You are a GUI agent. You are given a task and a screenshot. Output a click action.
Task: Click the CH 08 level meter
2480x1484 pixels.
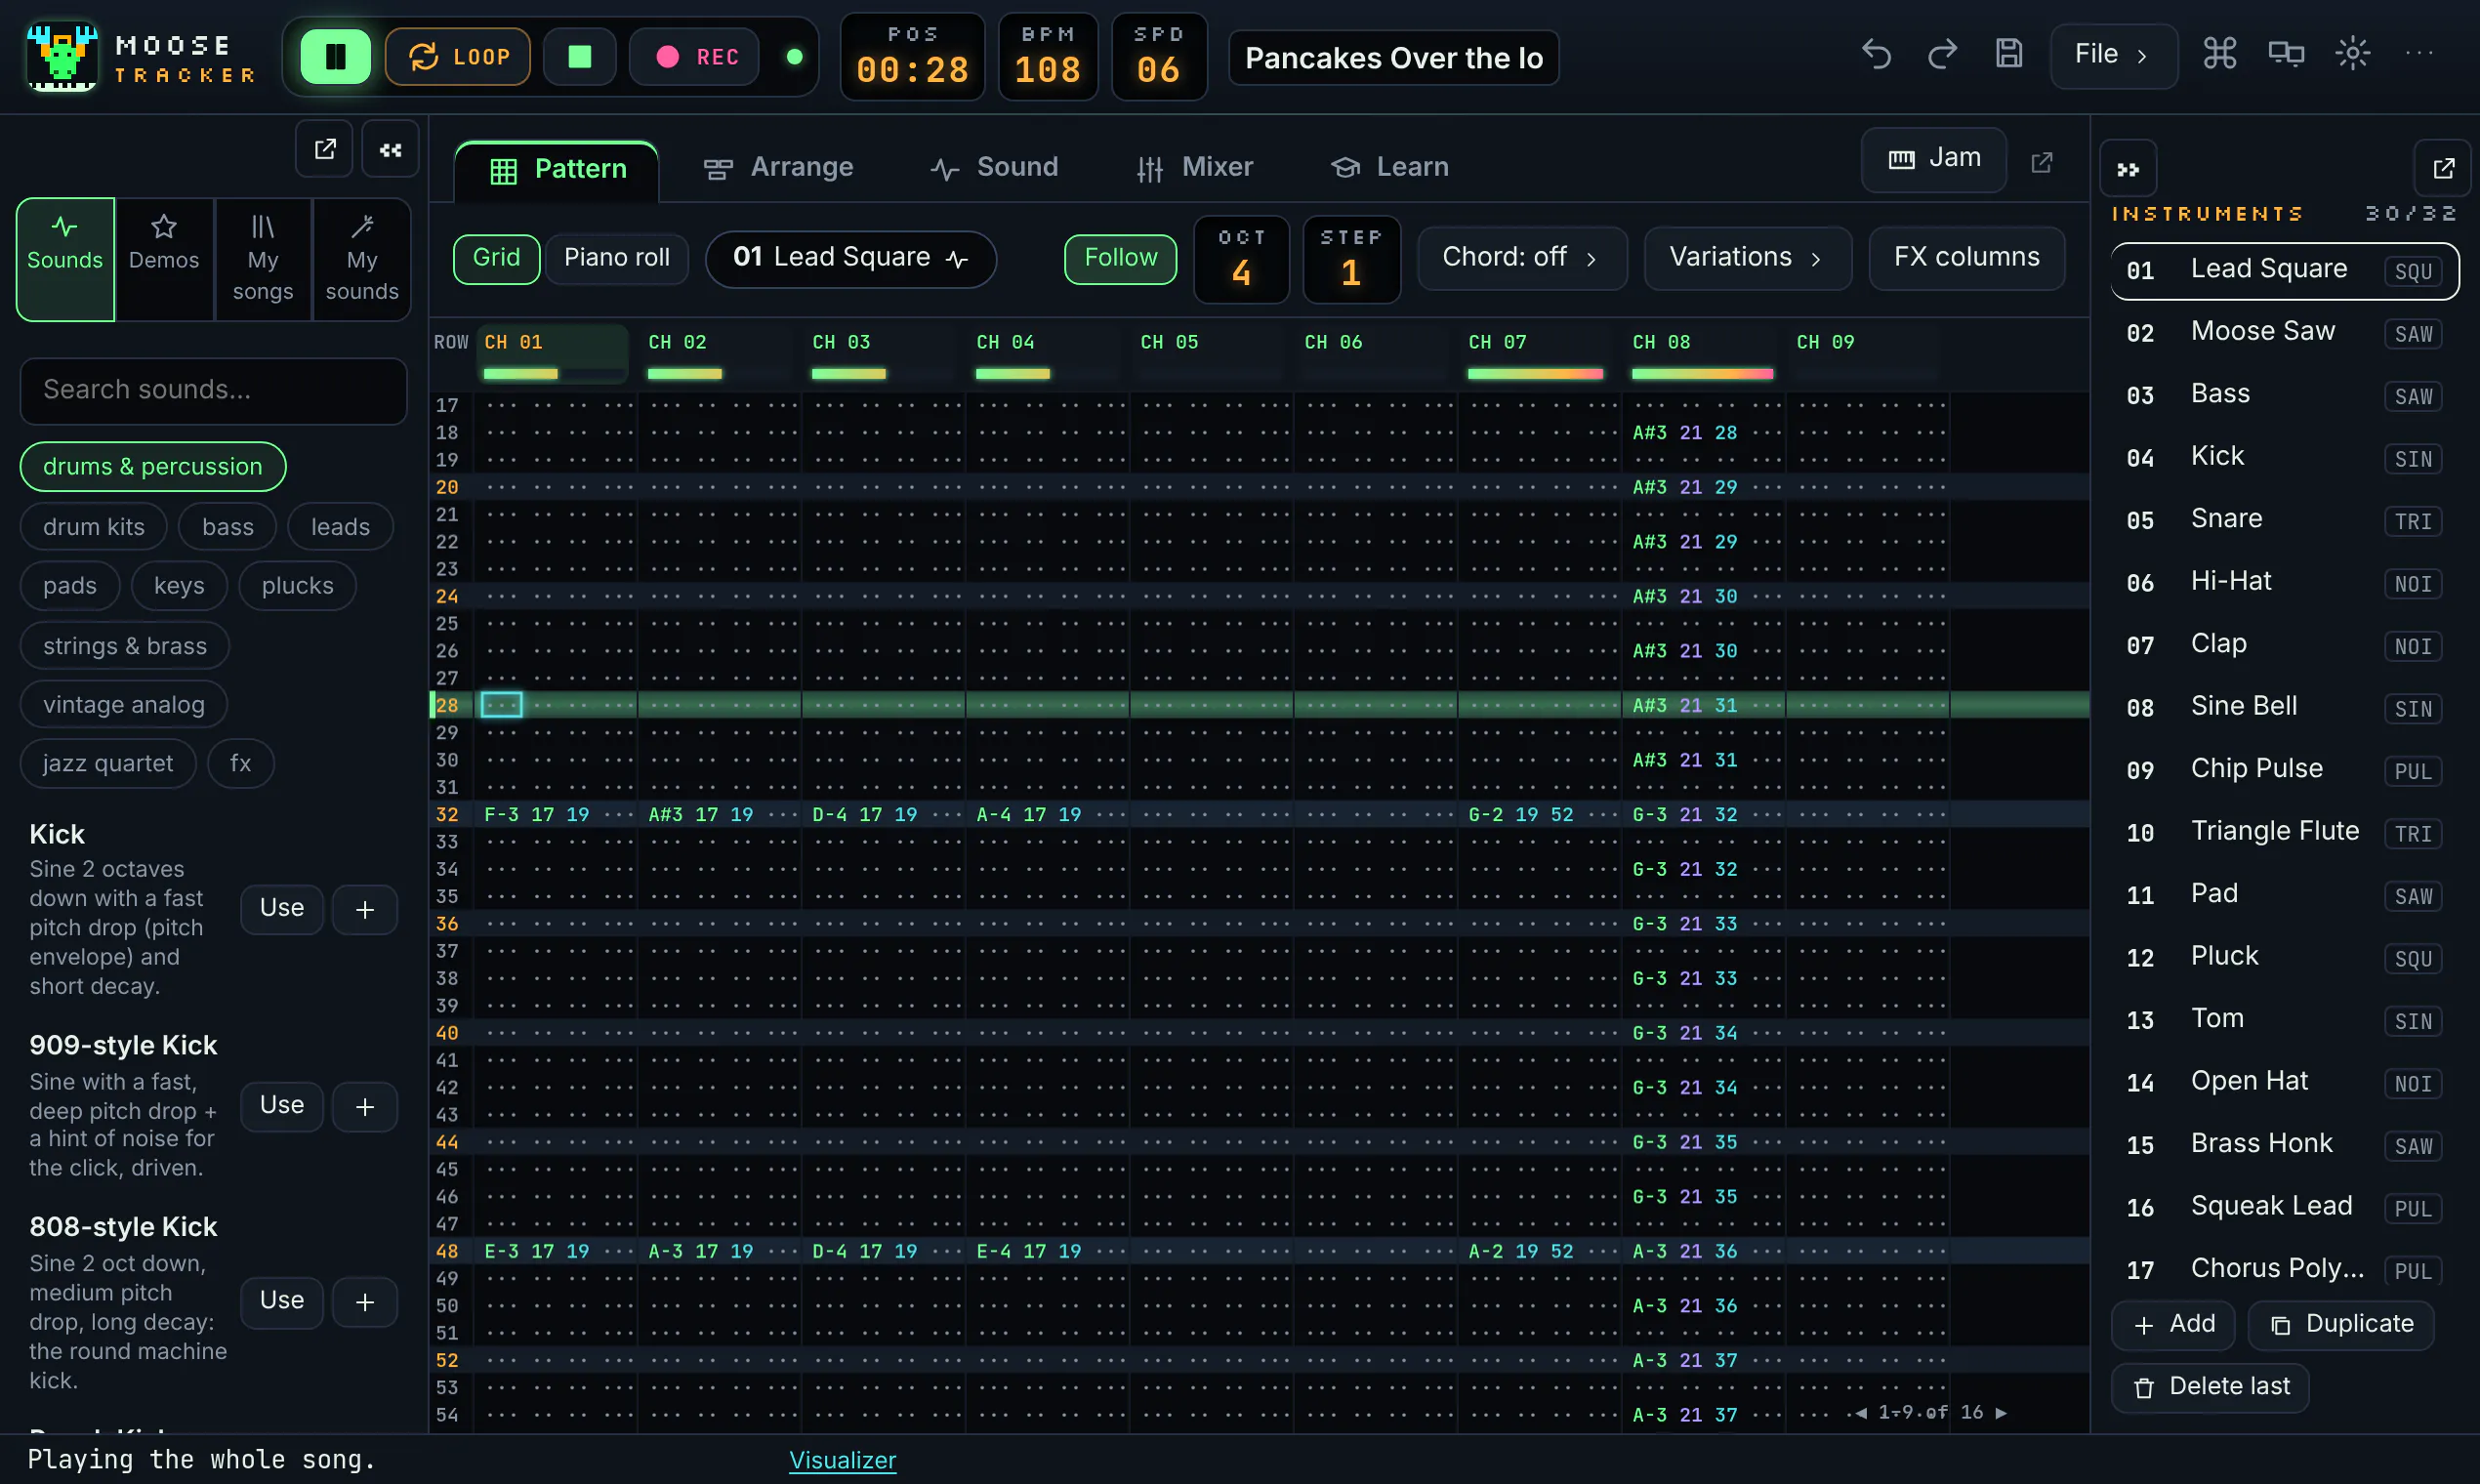[1702, 374]
